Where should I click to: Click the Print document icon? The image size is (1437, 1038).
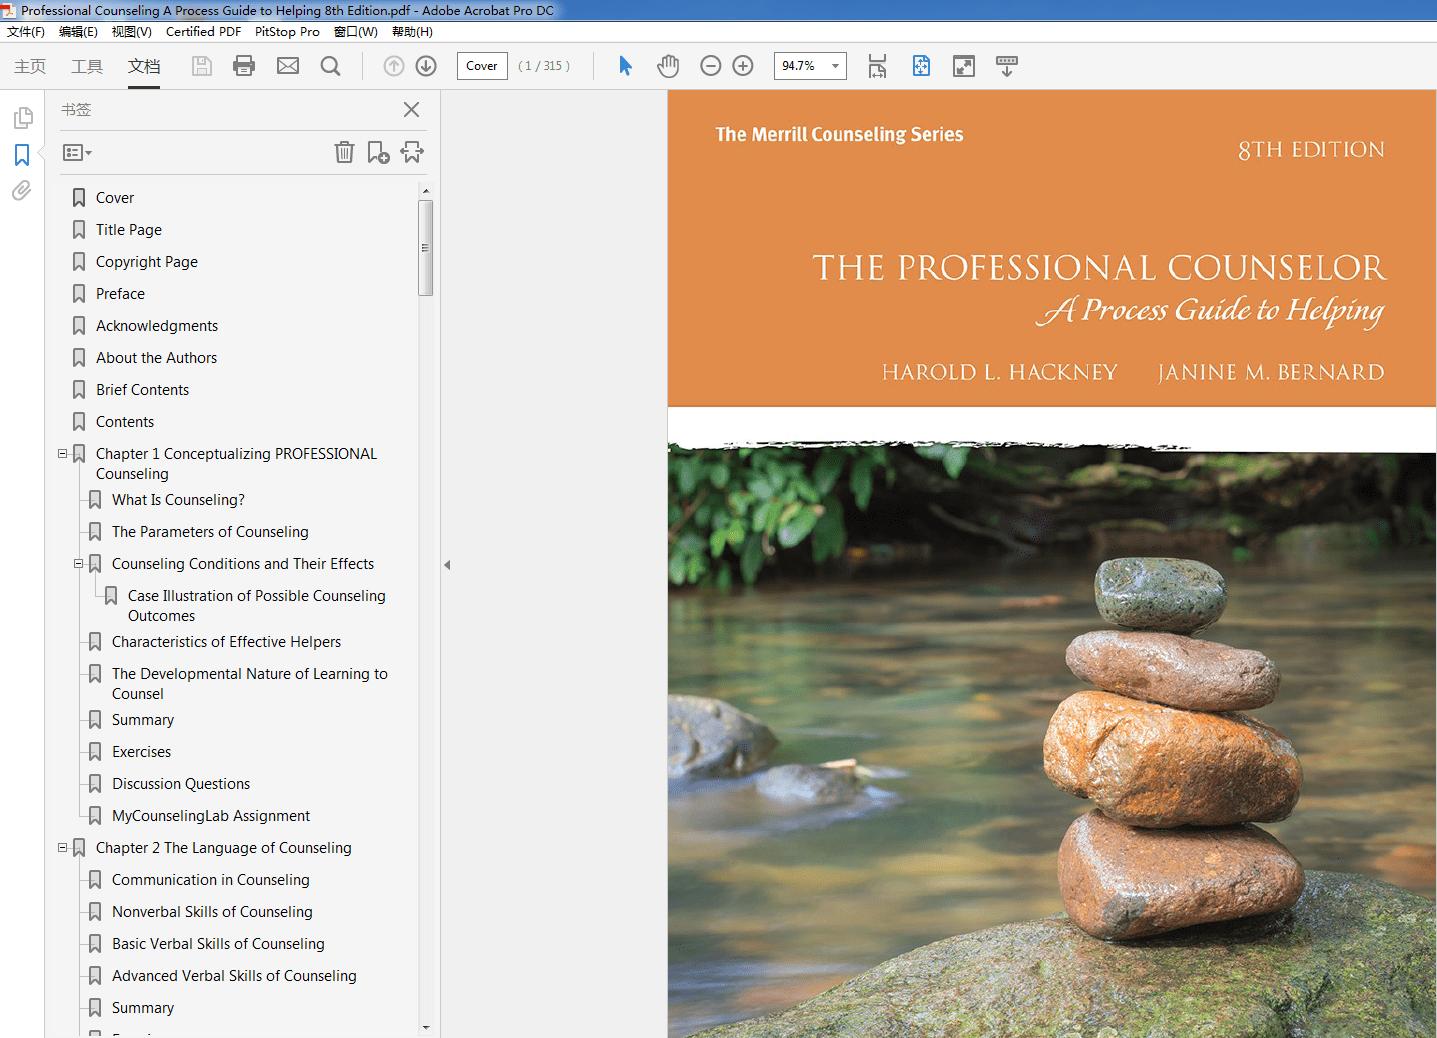point(244,66)
